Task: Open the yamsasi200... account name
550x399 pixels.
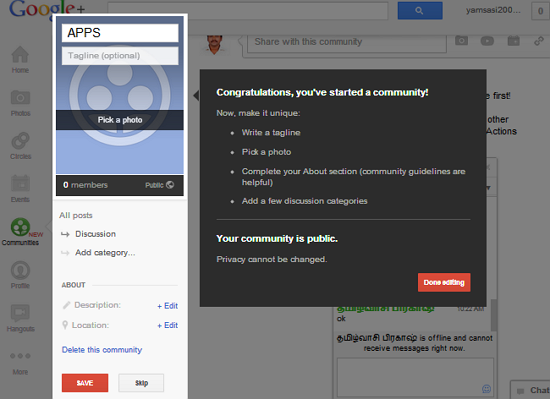Action: click(x=493, y=10)
